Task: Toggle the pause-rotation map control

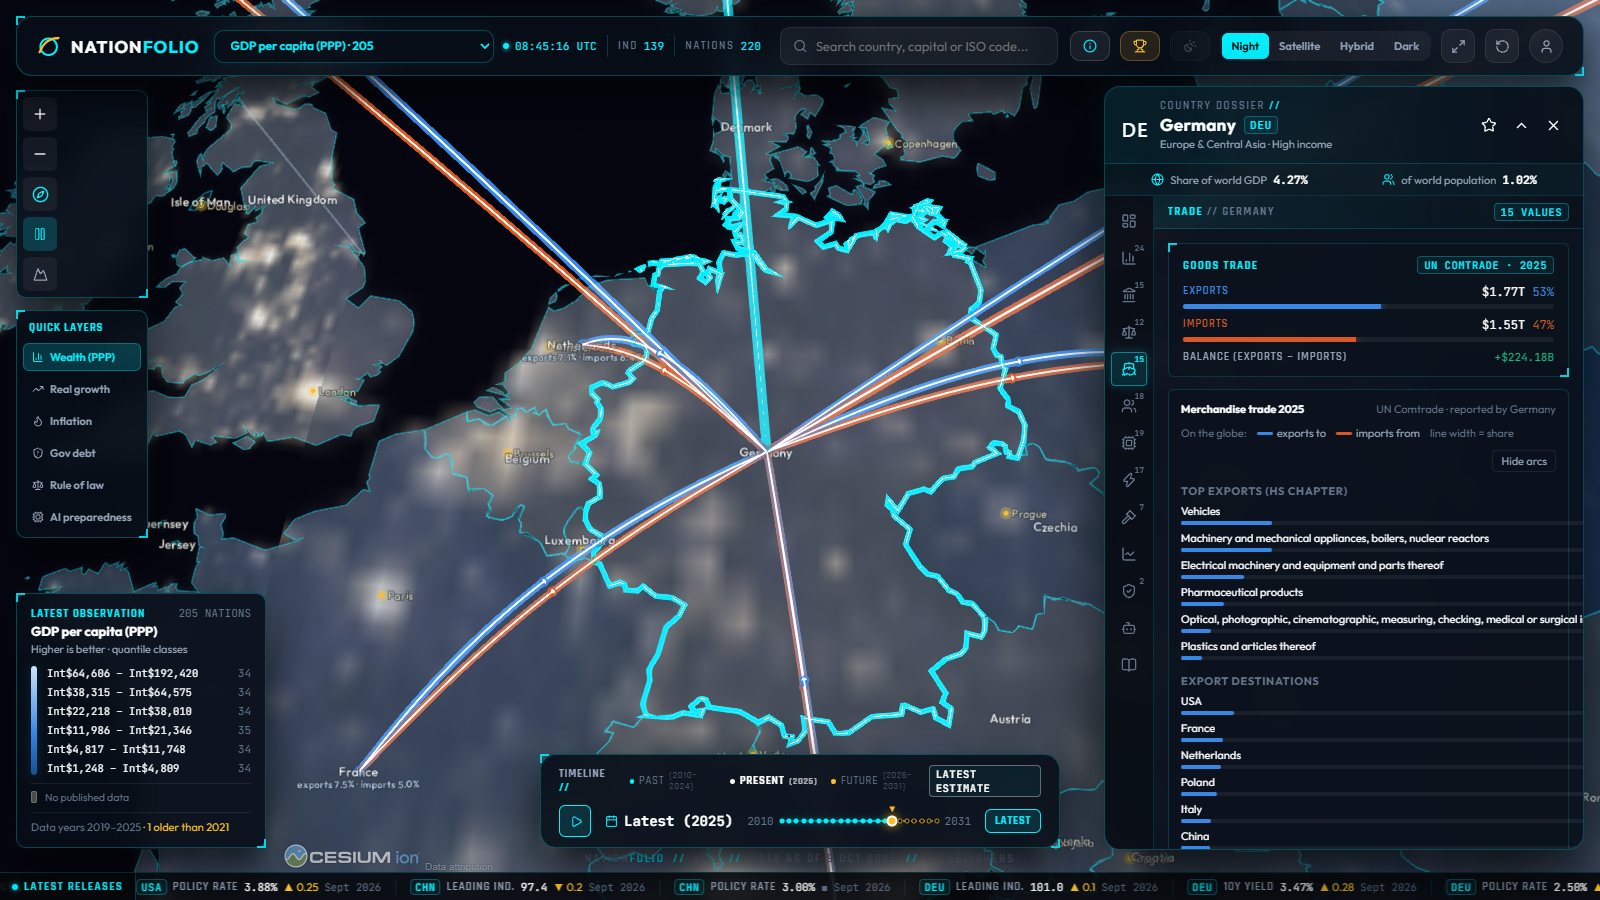Action: pyautogui.click(x=40, y=234)
